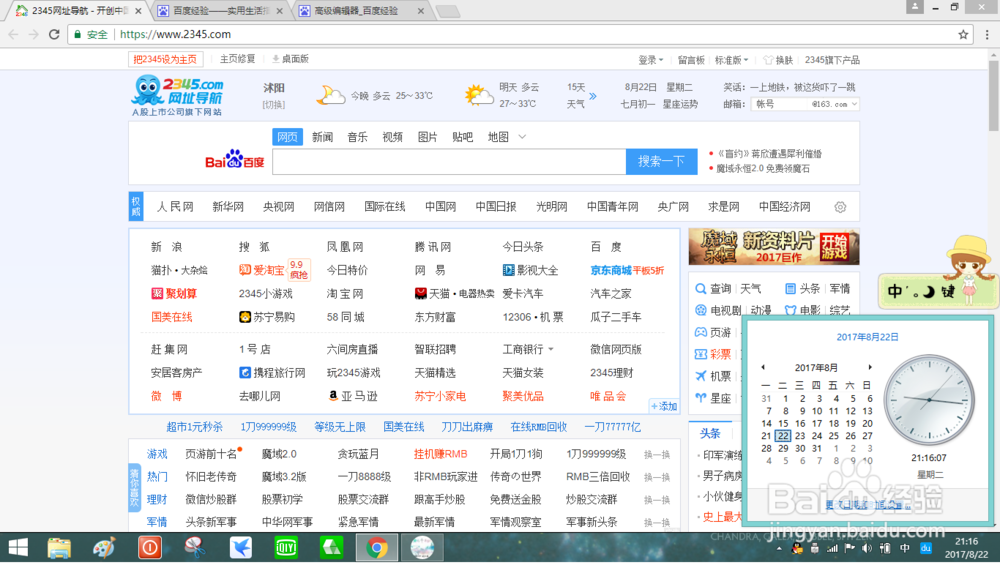Click the +添加 link
This screenshot has height=565, width=1000.
pyautogui.click(x=664, y=406)
